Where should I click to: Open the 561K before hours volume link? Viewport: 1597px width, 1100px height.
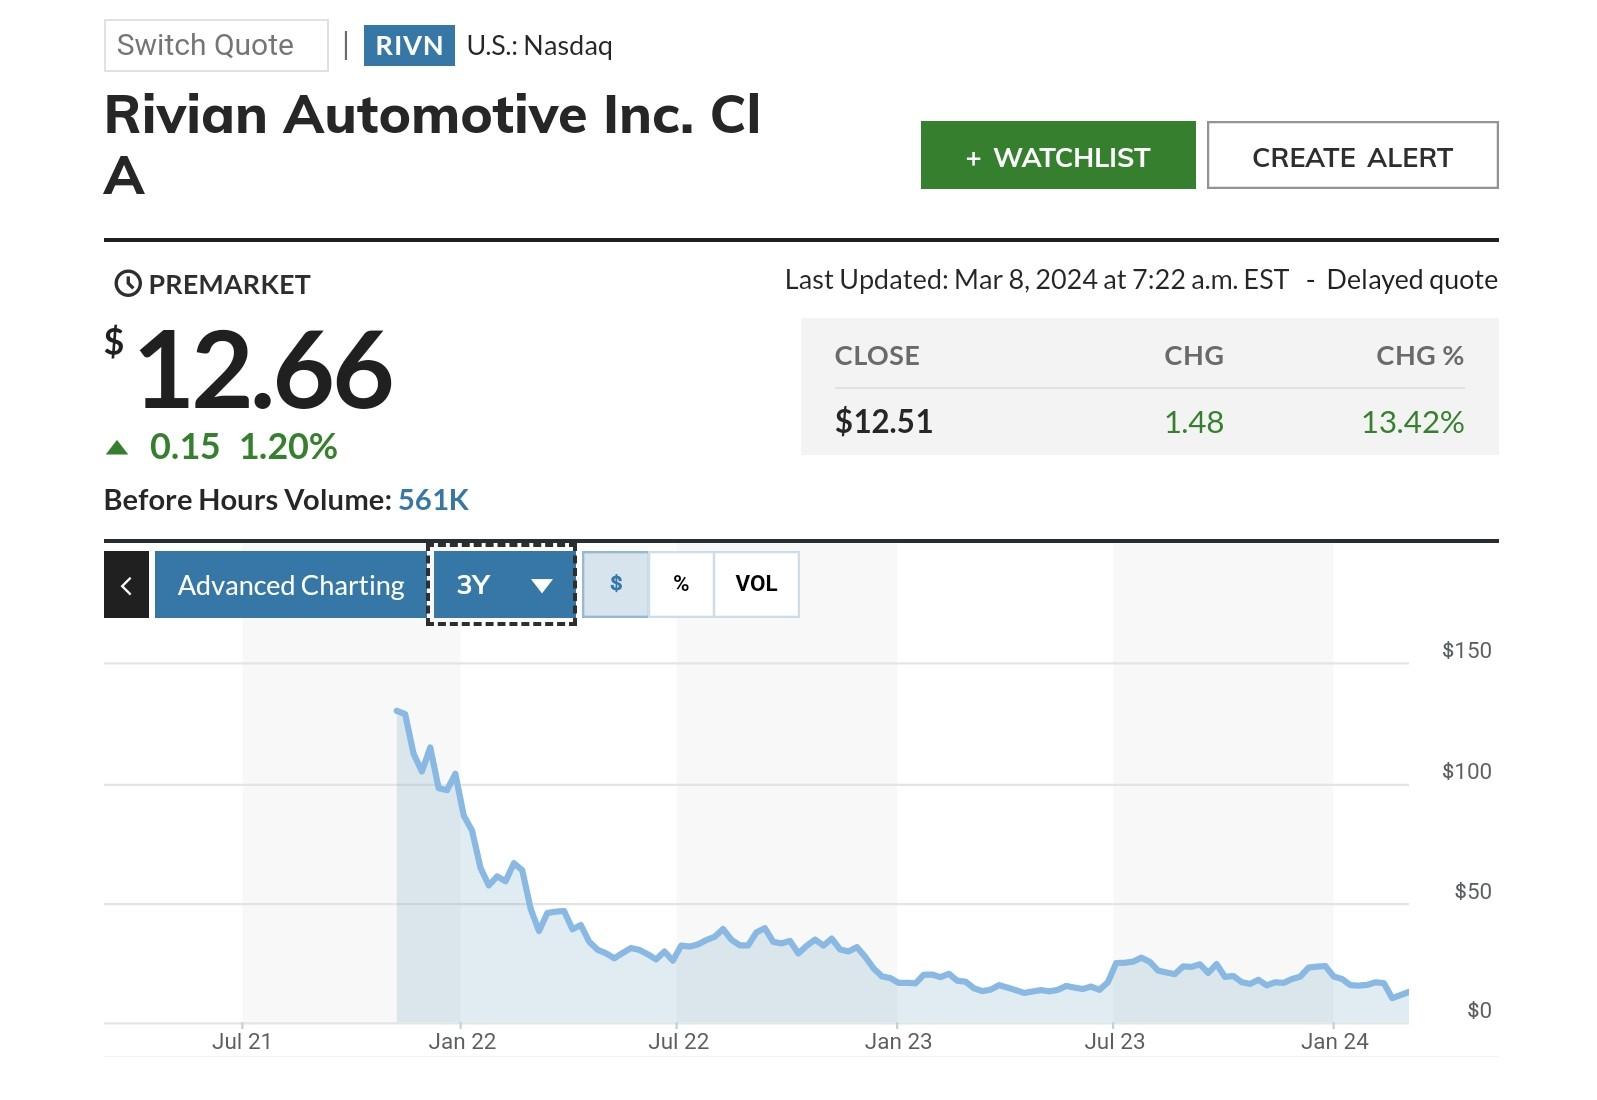click(433, 500)
